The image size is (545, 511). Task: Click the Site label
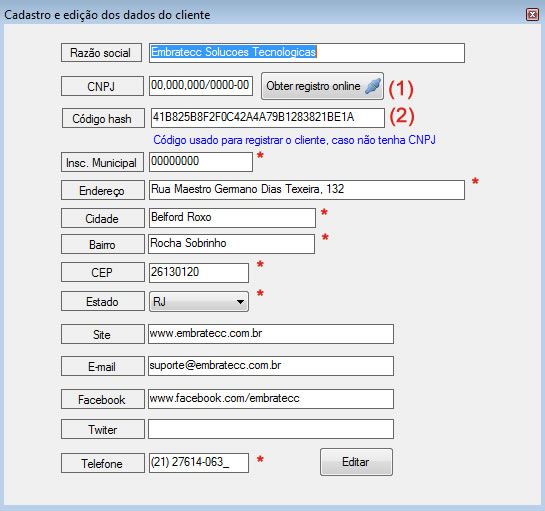(103, 334)
